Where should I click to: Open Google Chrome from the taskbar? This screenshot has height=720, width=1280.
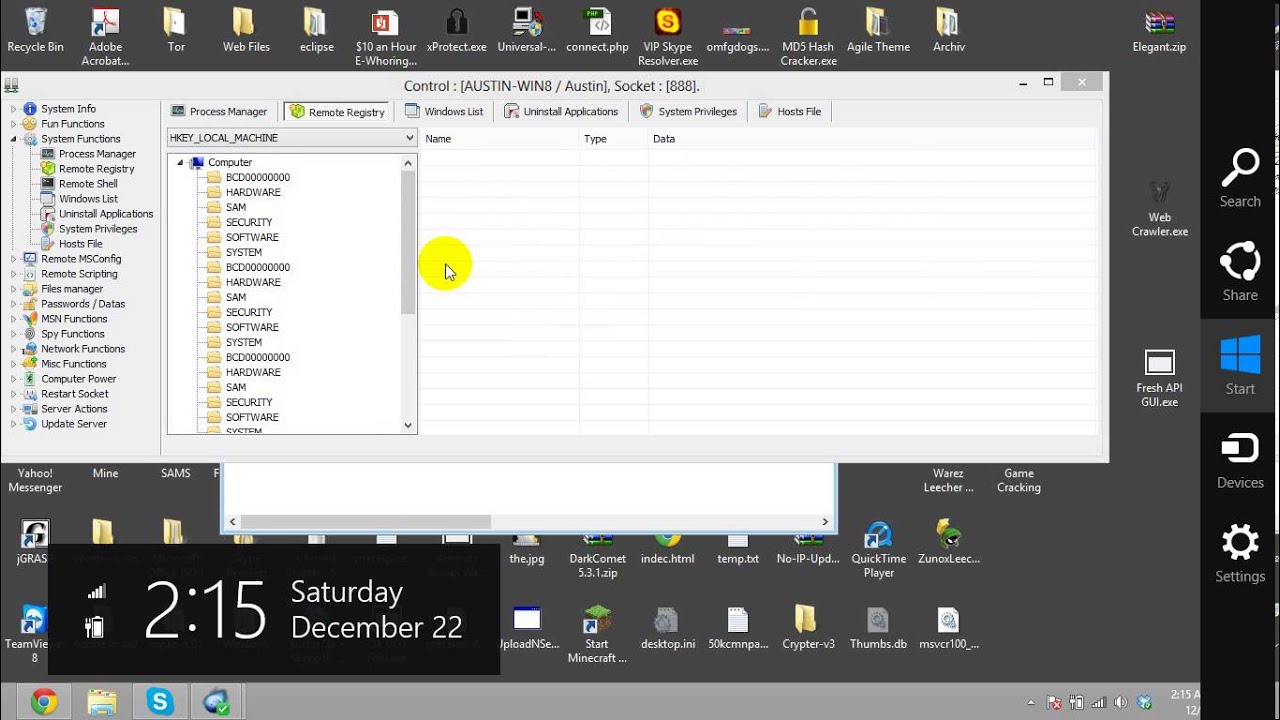(43, 701)
